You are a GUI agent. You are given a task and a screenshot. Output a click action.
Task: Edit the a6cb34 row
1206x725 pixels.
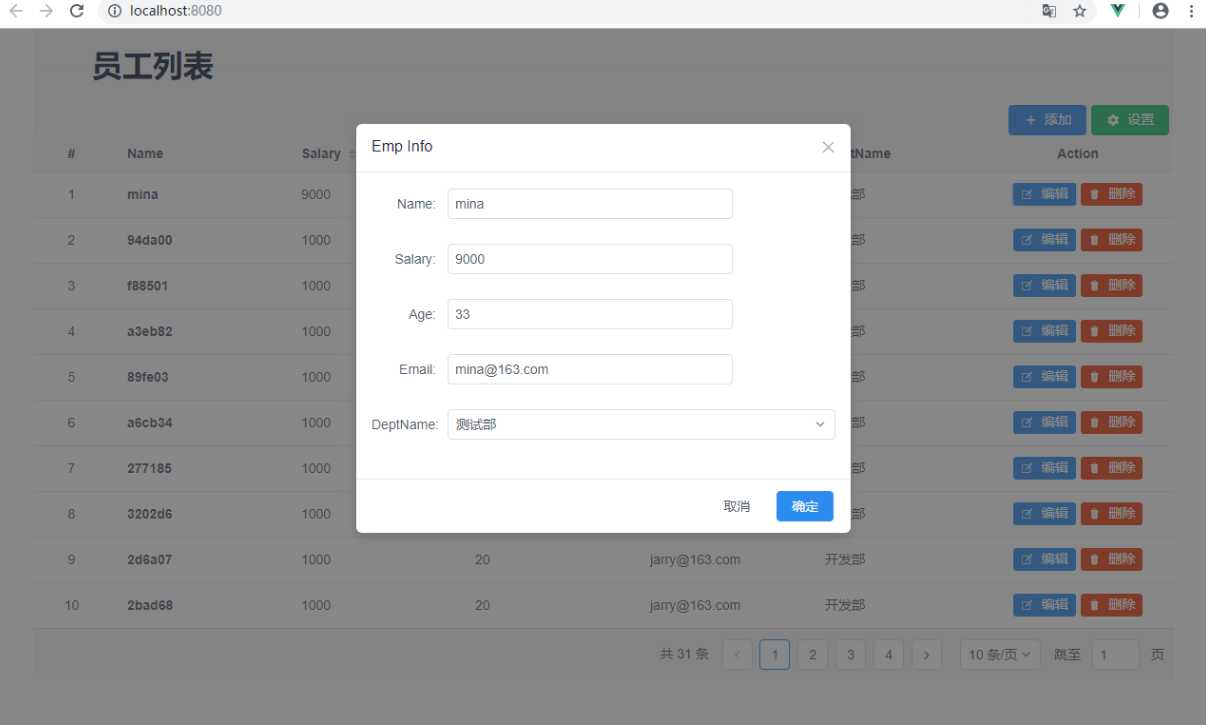(x=1044, y=422)
